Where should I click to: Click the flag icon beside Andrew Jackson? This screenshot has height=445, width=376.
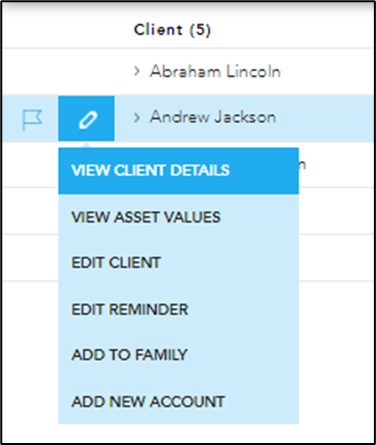(x=32, y=120)
